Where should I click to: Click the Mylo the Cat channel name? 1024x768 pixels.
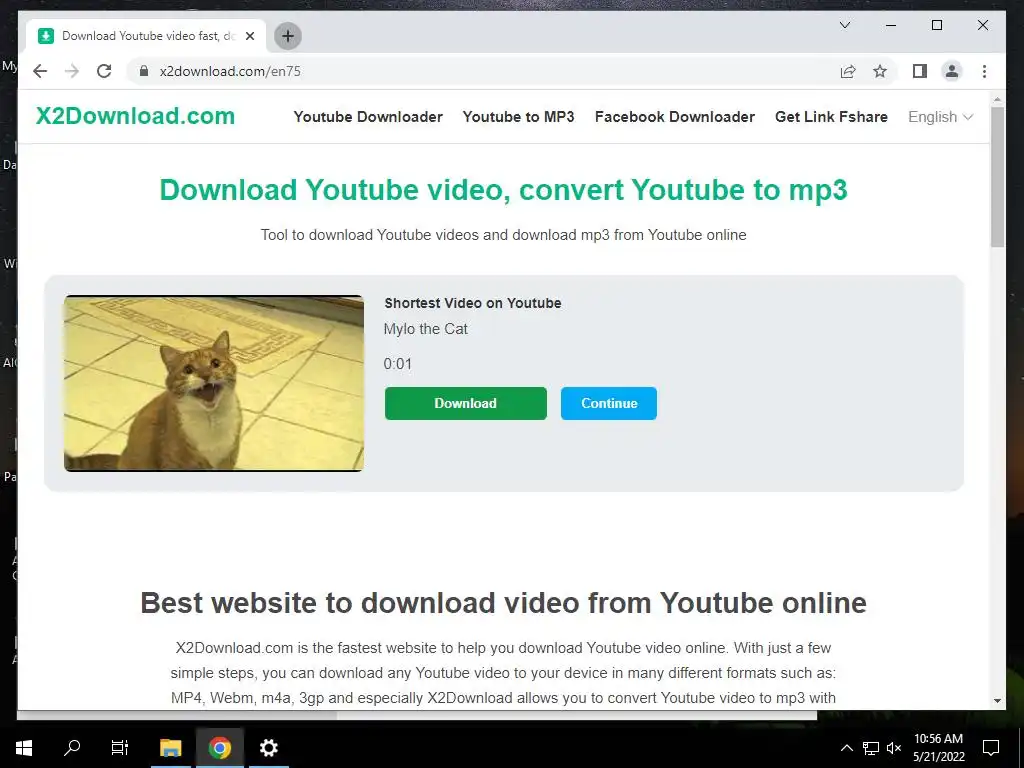pos(426,329)
